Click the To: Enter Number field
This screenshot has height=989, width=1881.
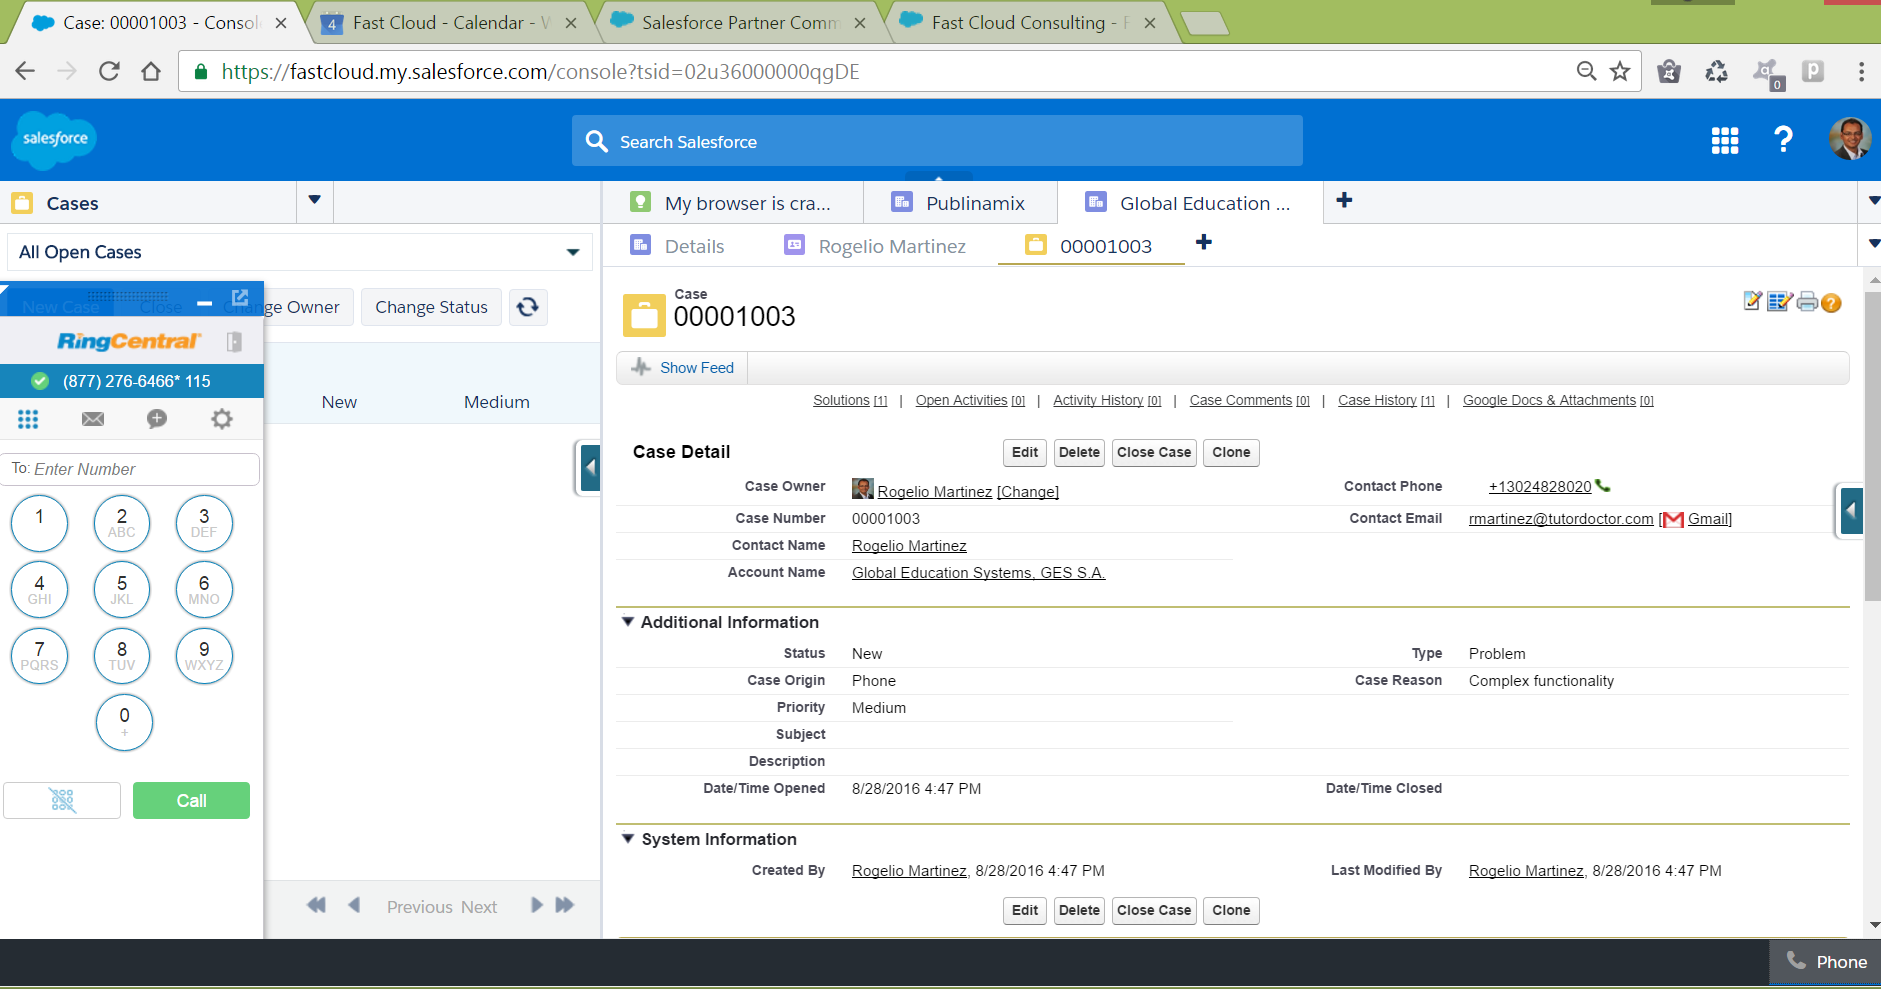[x=130, y=469]
